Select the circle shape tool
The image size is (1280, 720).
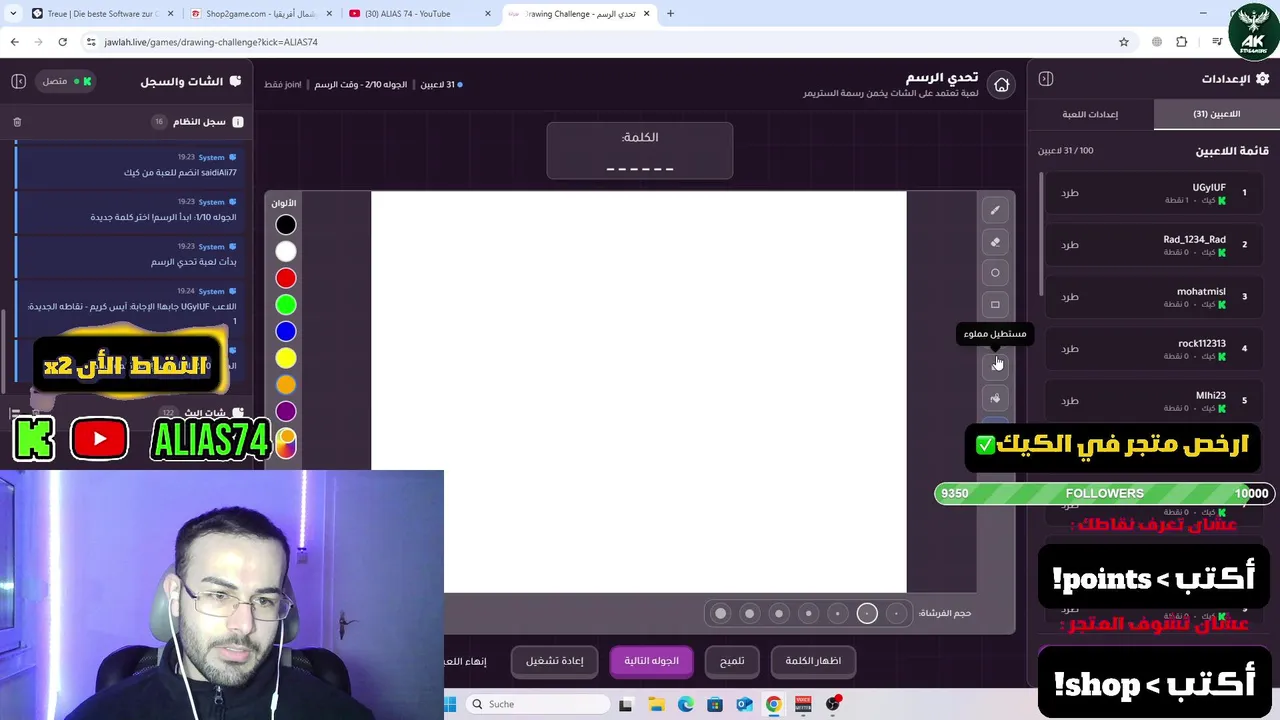point(995,273)
